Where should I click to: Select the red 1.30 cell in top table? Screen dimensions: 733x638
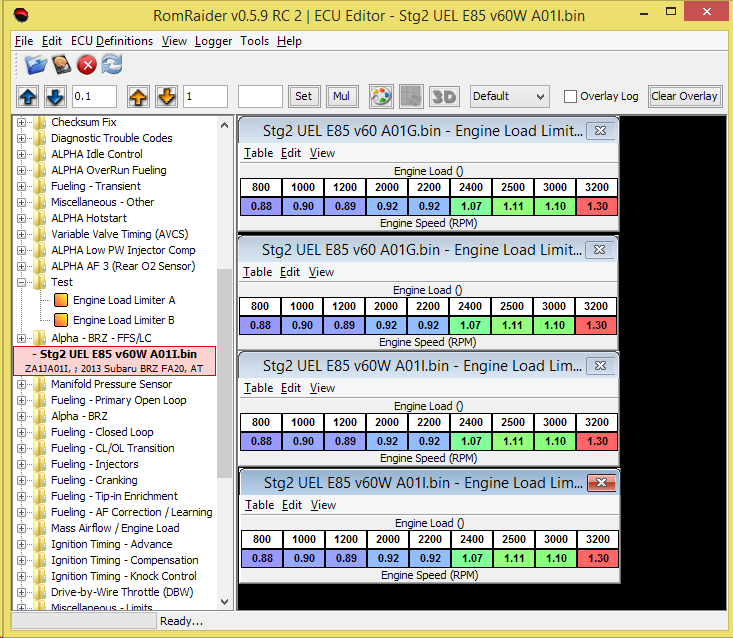pos(596,207)
